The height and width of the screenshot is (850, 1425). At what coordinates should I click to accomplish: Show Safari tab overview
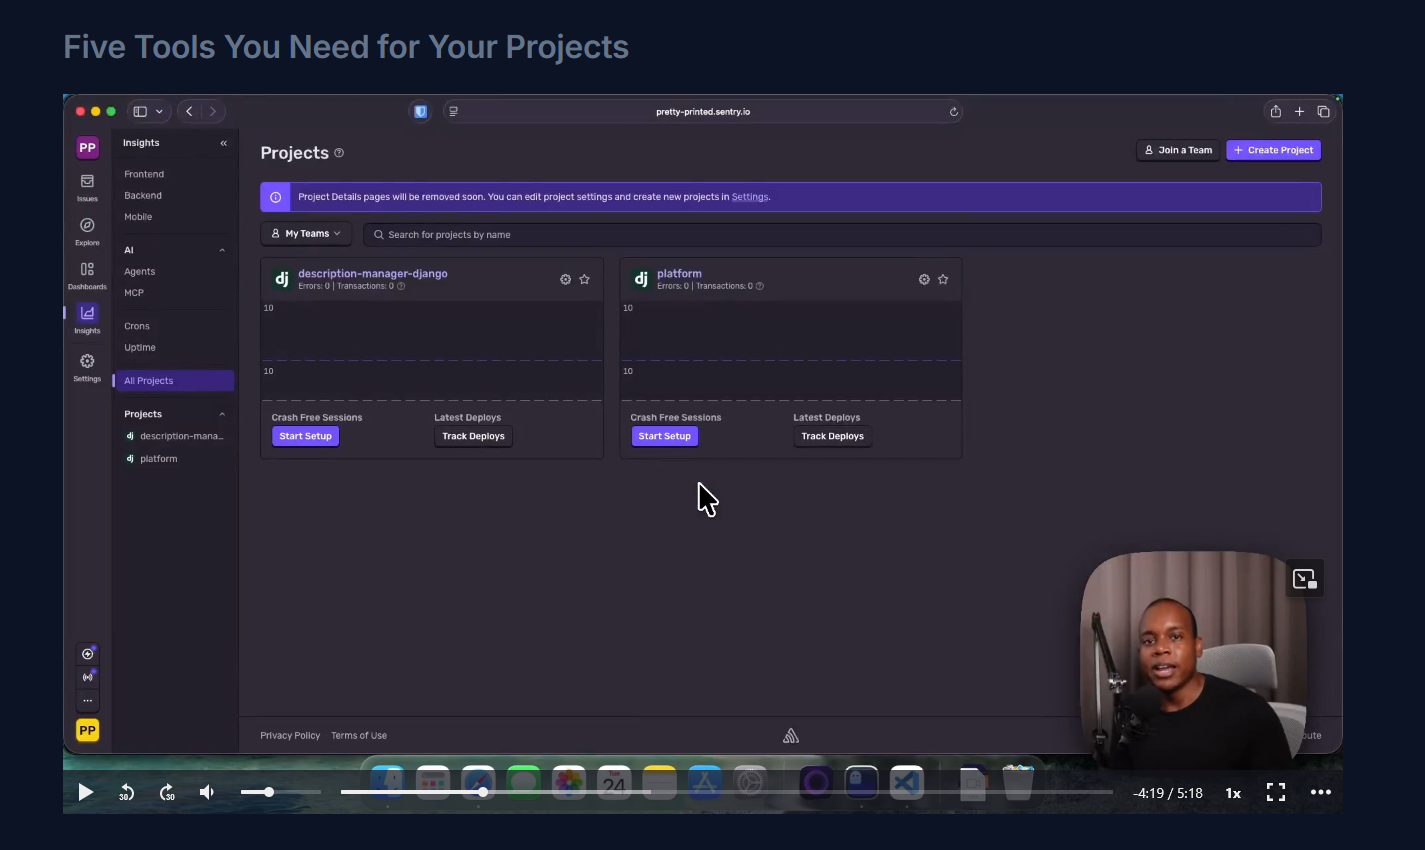click(1323, 111)
